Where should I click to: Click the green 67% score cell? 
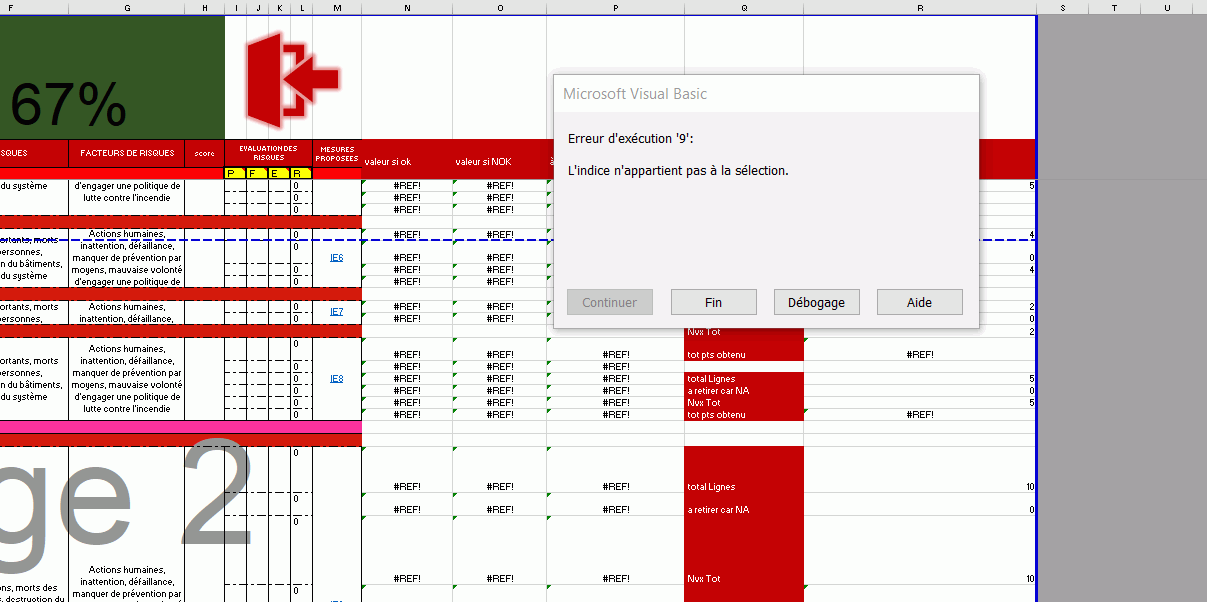point(110,77)
